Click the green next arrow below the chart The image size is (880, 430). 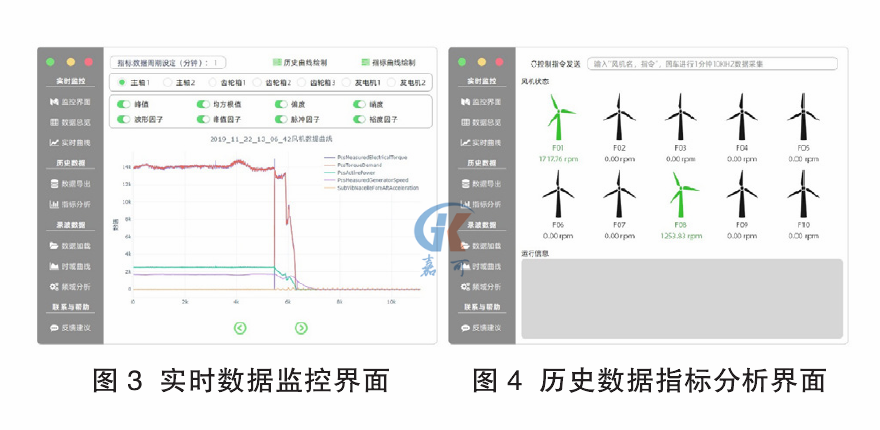pyautogui.click(x=301, y=327)
